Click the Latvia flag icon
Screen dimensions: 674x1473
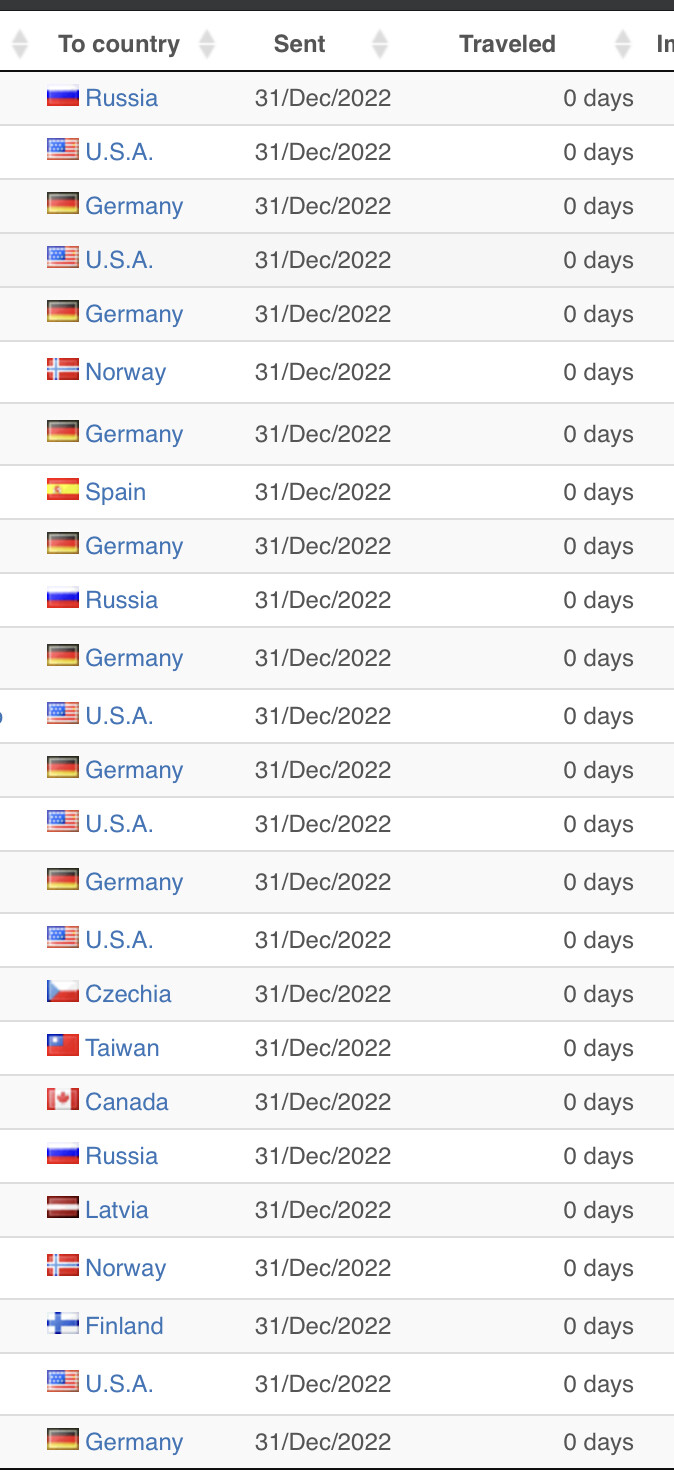63,1208
